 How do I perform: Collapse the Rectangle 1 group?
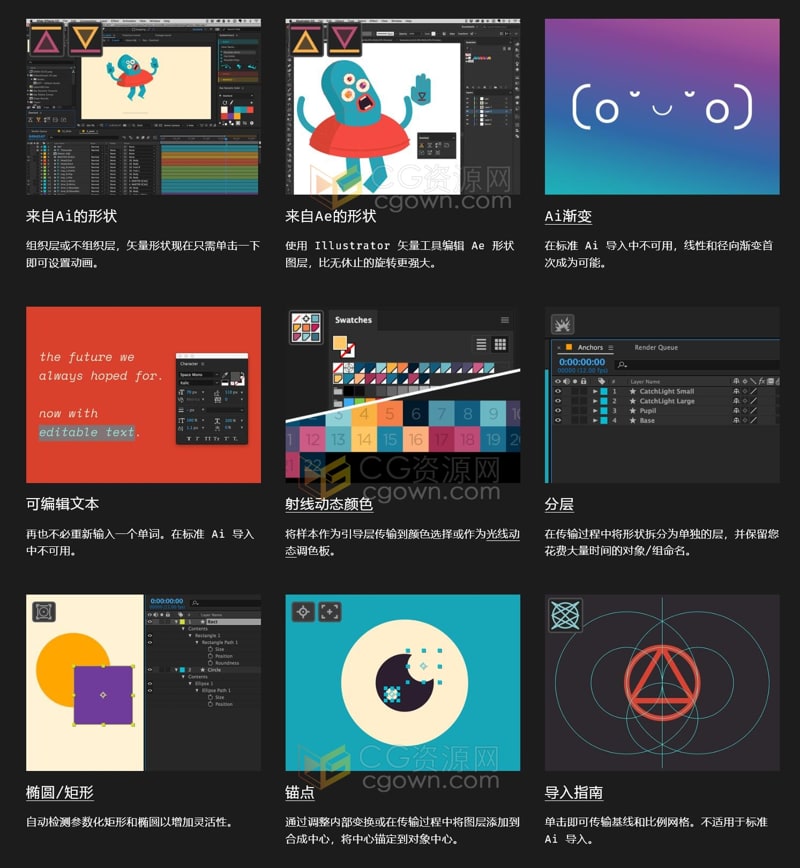tap(191, 636)
